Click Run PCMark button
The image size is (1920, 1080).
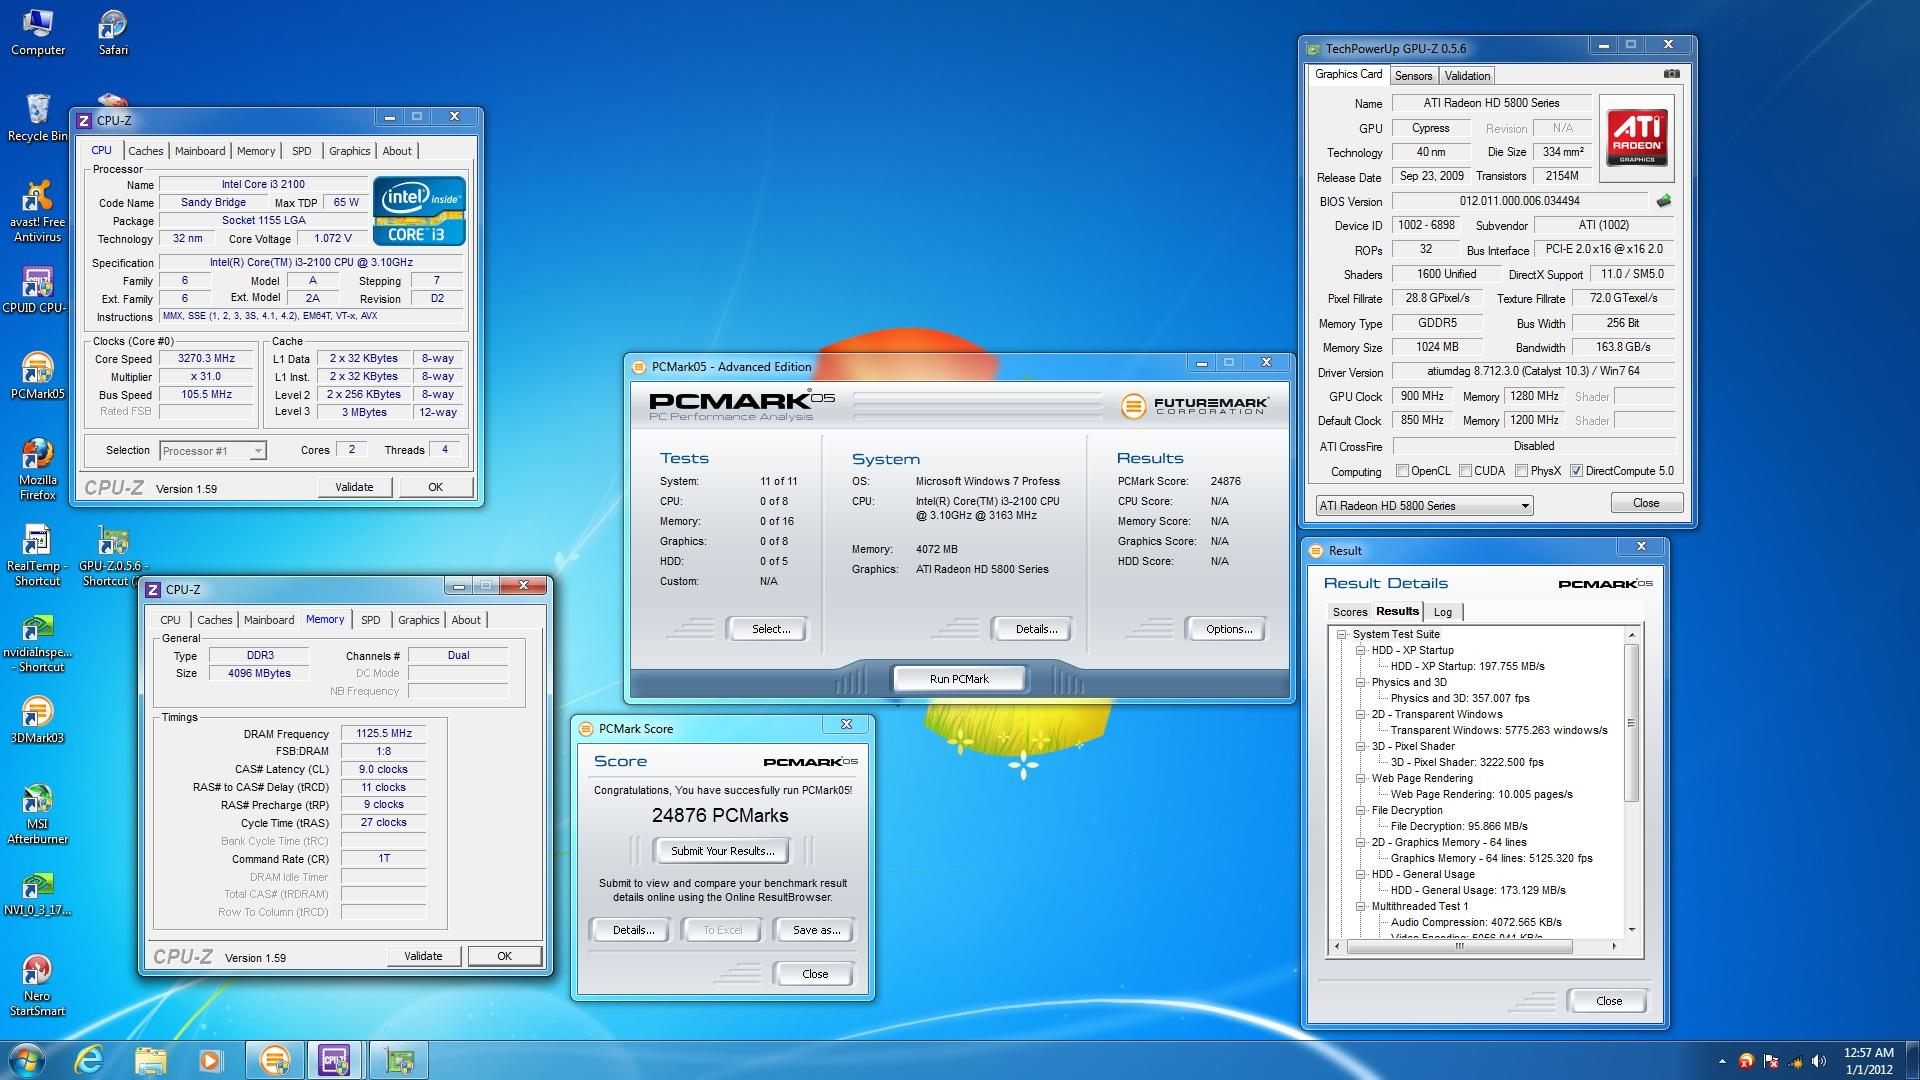click(x=959, y=679)
